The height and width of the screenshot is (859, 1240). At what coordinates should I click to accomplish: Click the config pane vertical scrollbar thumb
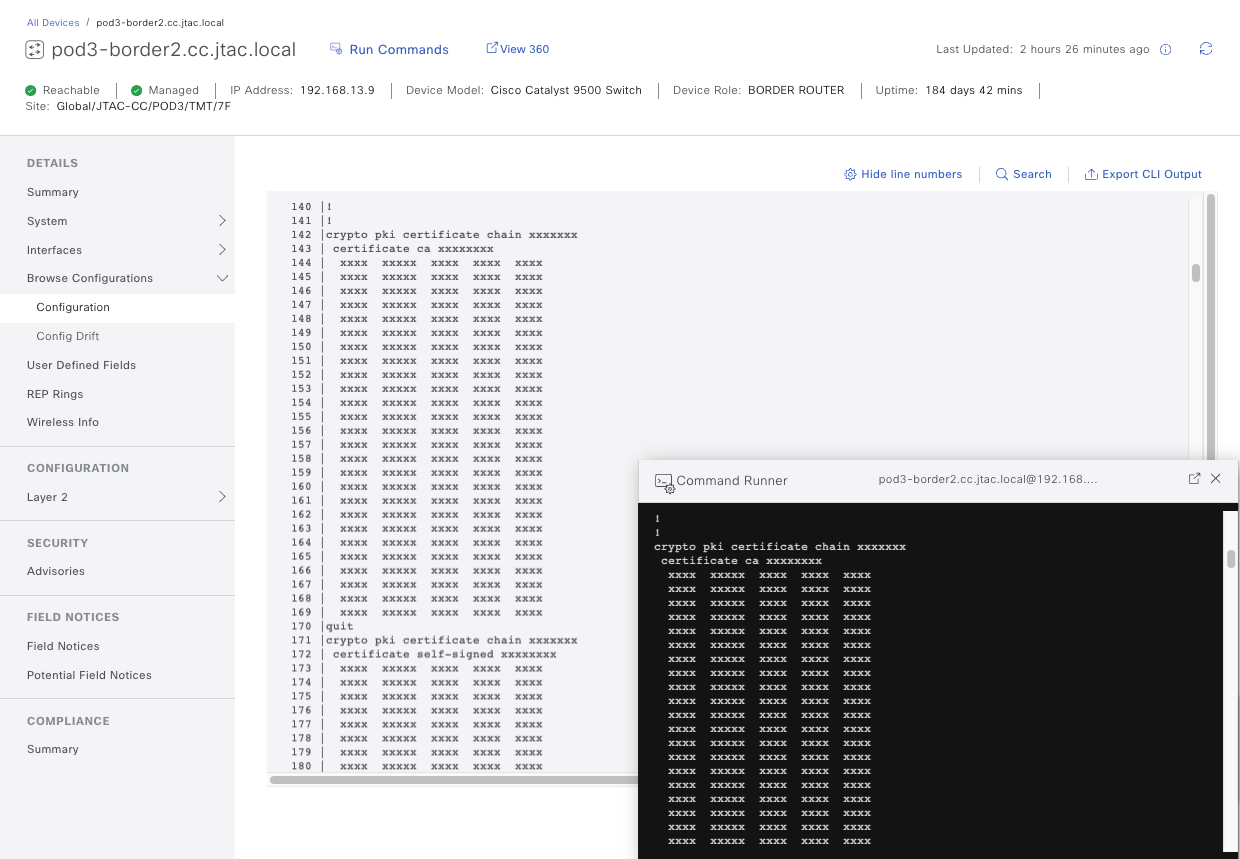tap(1196, 273)
